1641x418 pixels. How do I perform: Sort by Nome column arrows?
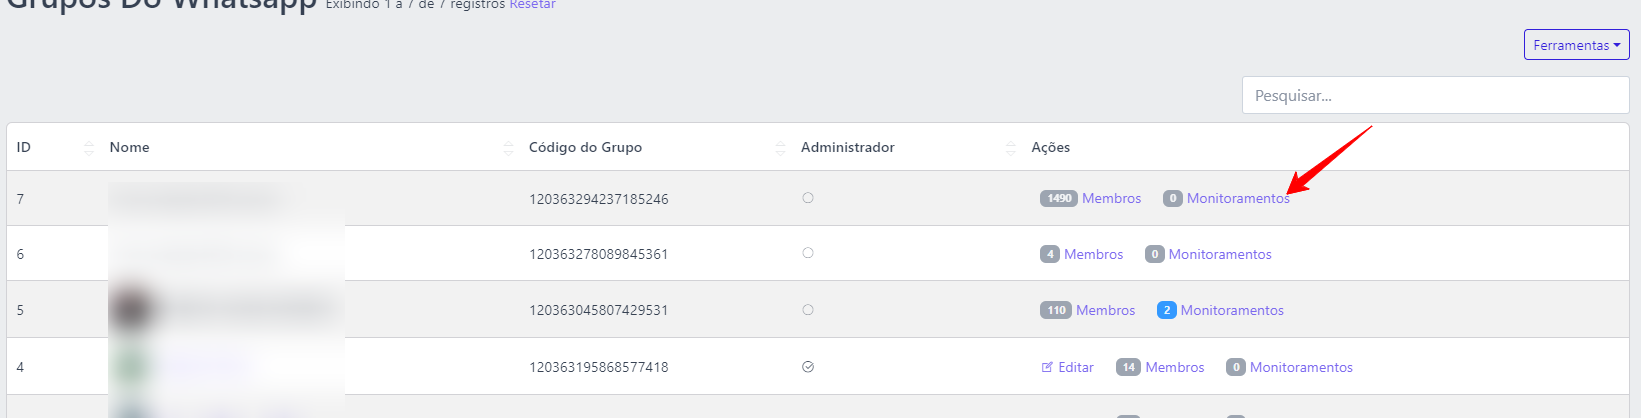coord(508,148)
